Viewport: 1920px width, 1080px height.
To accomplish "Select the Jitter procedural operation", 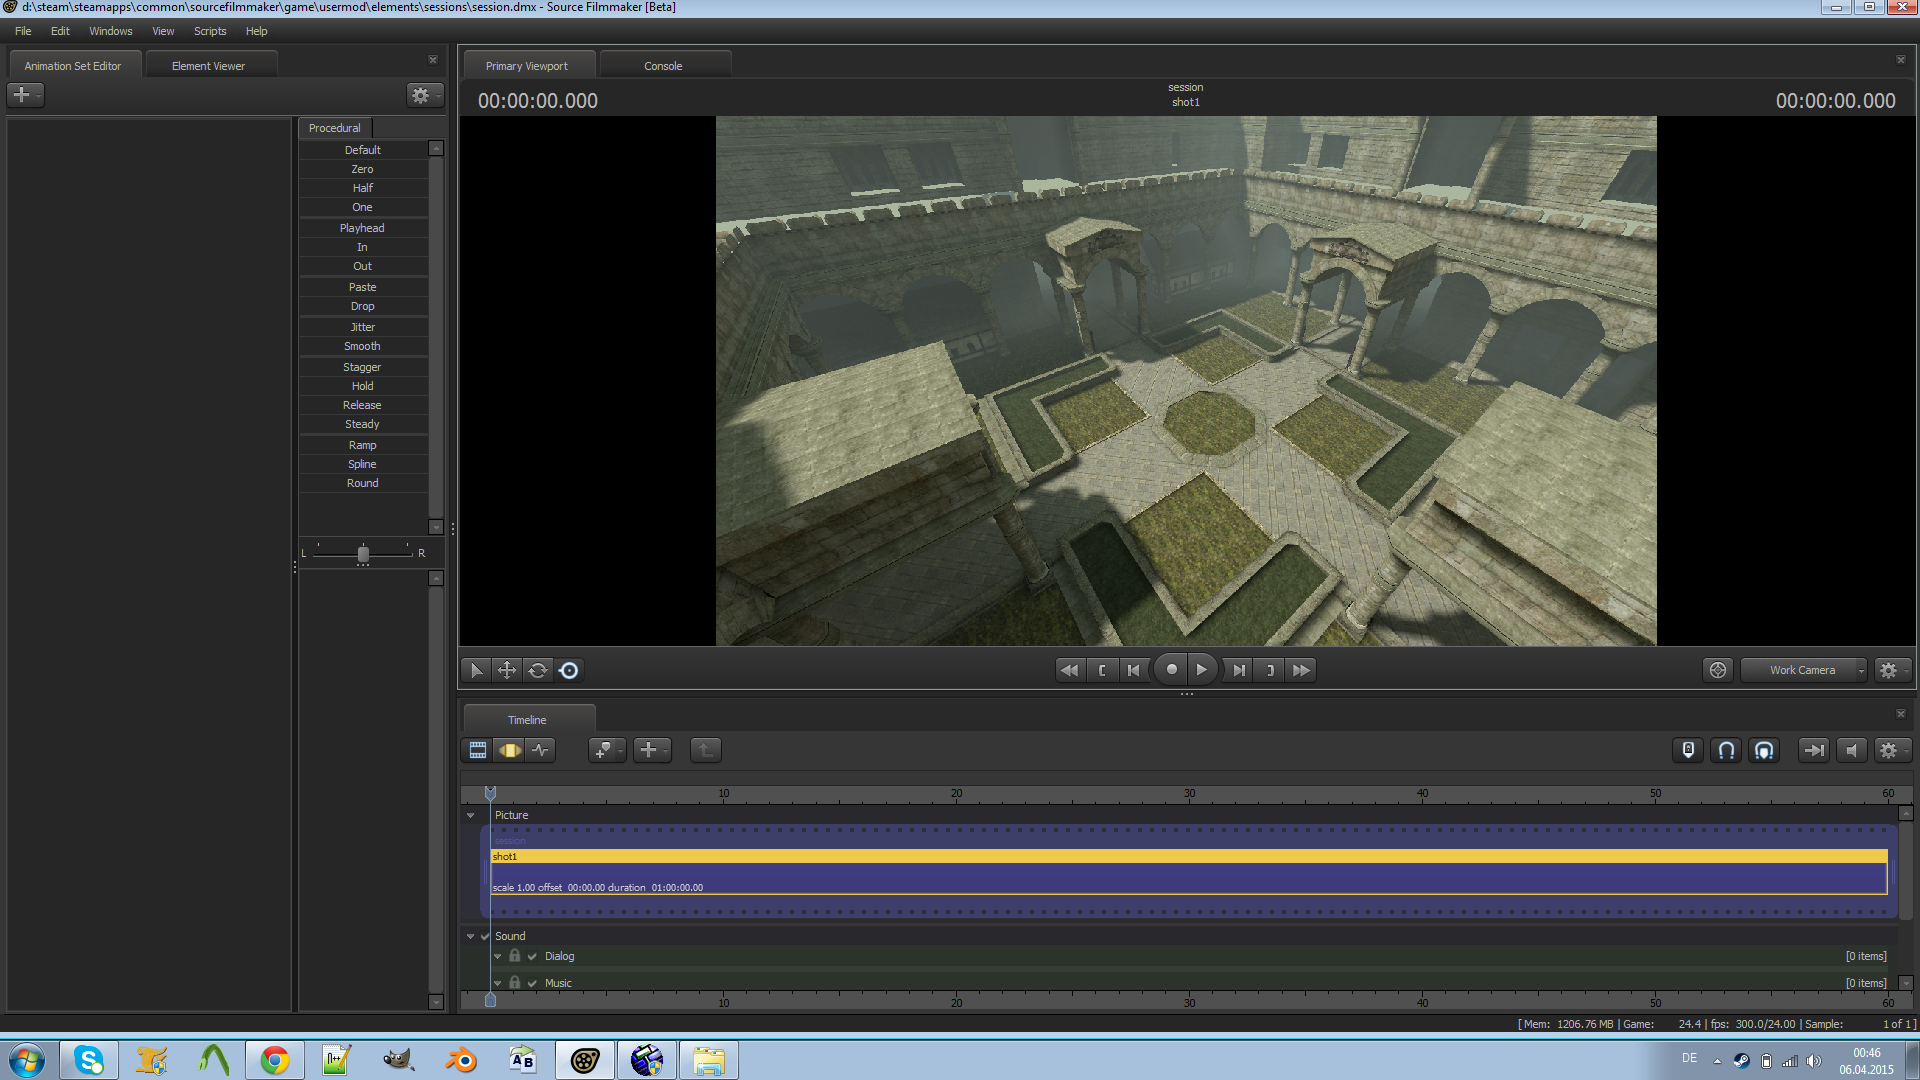I will tap(362, 326).
